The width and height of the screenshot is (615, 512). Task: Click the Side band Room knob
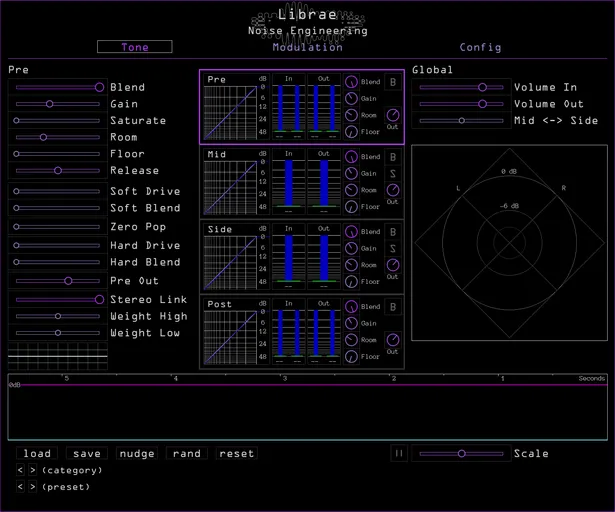click(x=351, y=265)
